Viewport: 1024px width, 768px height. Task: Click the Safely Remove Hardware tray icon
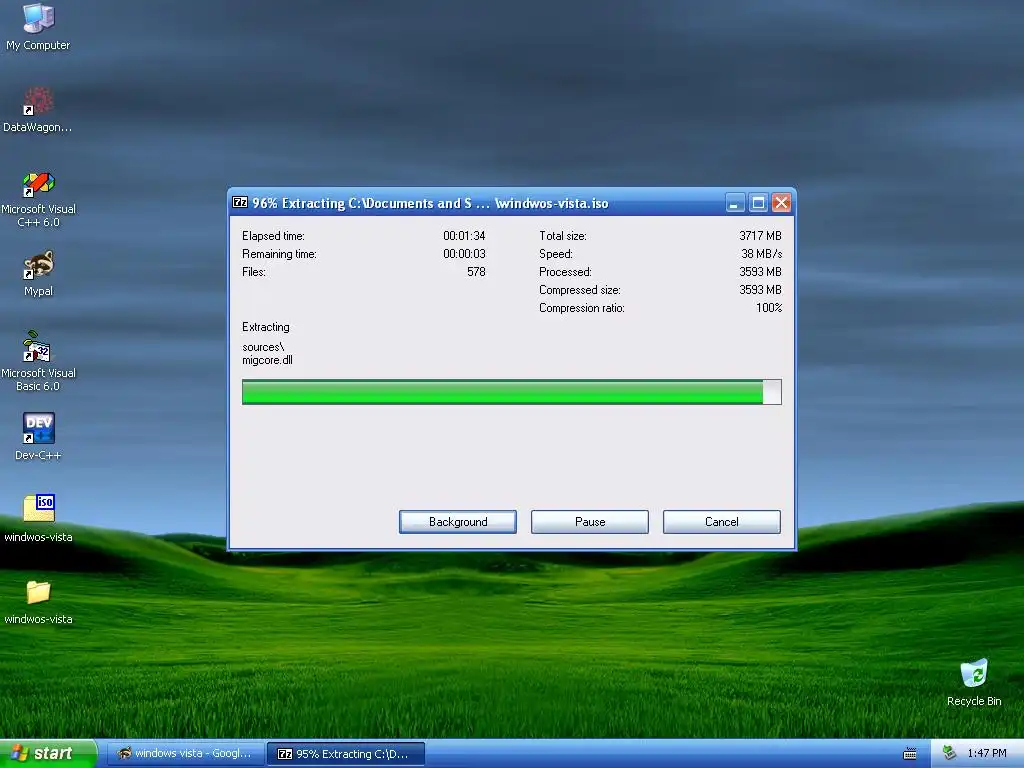click(x=950, y=753)
